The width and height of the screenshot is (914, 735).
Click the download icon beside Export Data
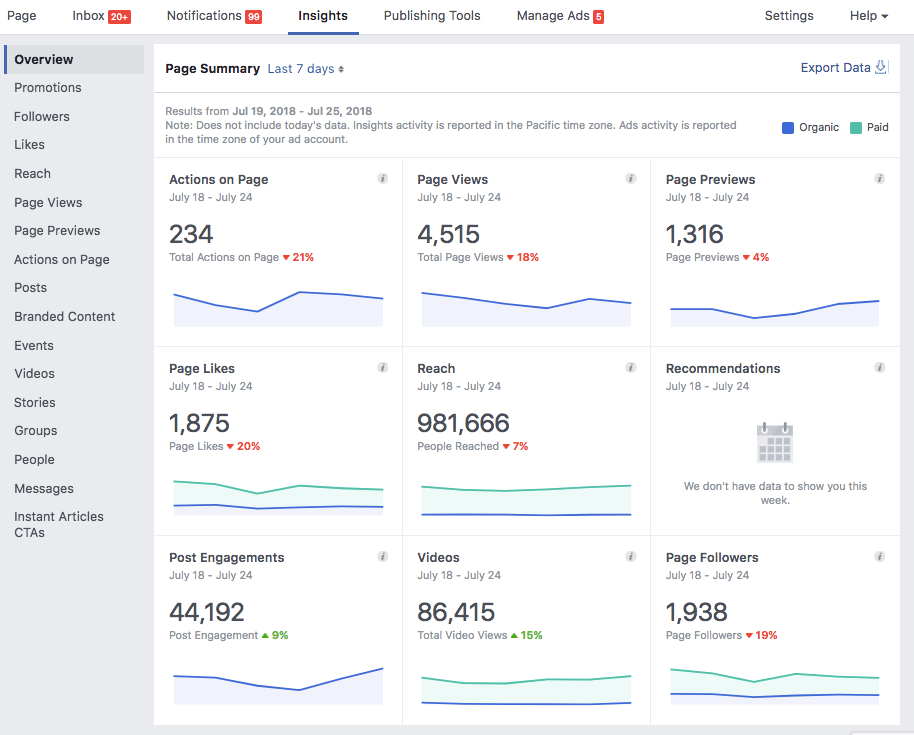point(879,66)
